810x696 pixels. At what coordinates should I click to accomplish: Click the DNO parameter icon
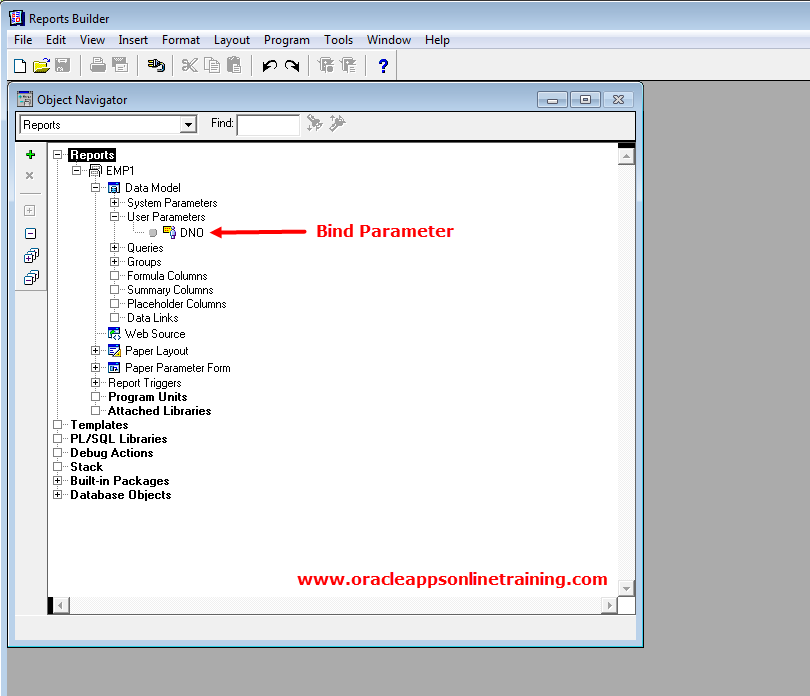pyautogui.click(x=169, y=232)
